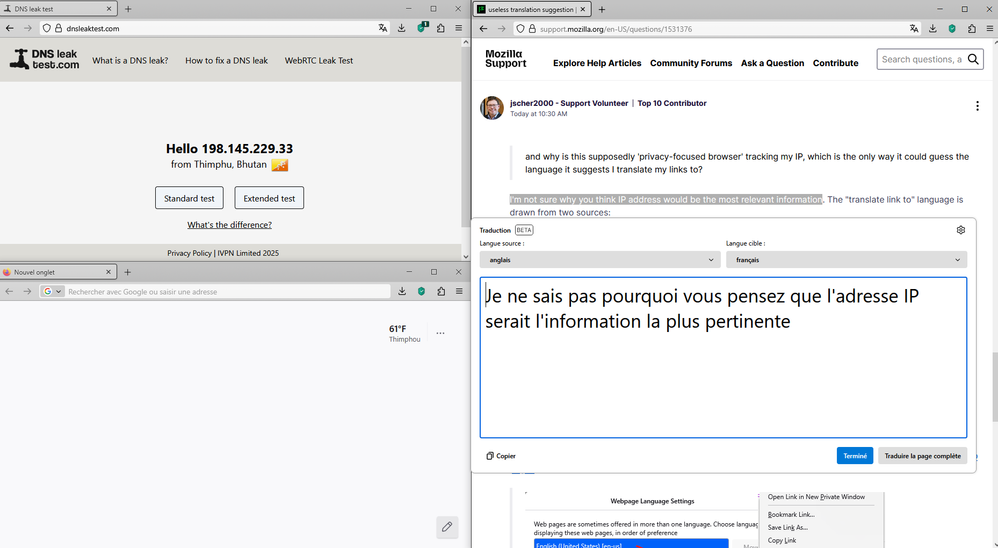Open hamburger menu in Nouvel onglet window
This screenshot has width=998, height=548.
459,291
